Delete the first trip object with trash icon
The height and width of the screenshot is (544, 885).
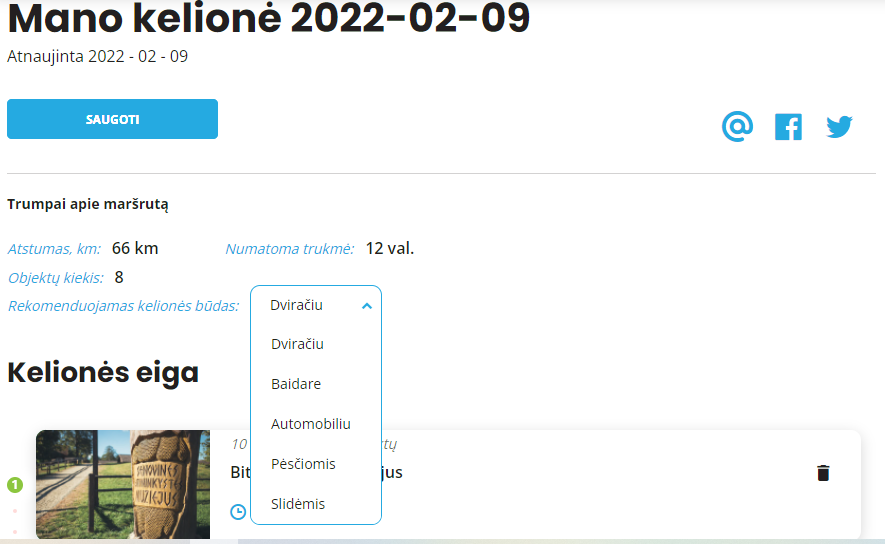coord(823,473)
